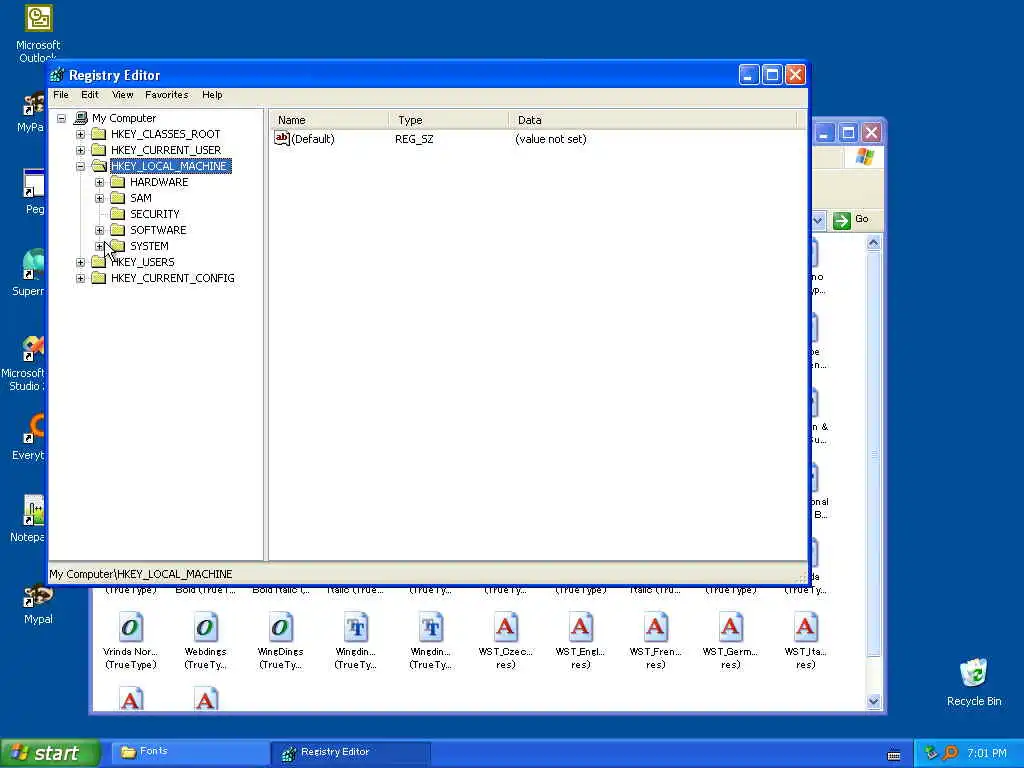Expand the HARDWARE subkey
The width and height of the screenshot is (1024, 768).
[x=99, y=182]
